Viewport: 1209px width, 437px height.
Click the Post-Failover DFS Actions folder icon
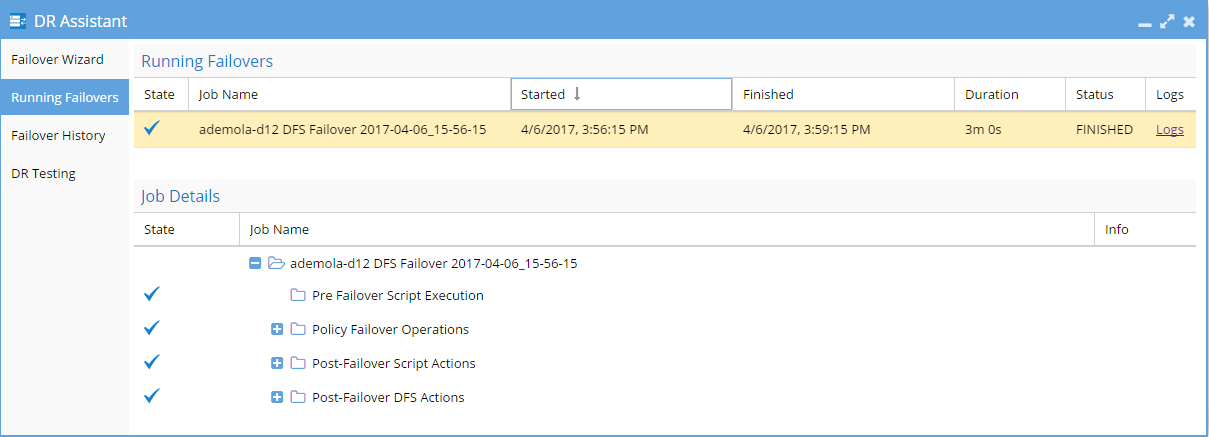pyautogui.click(x=298, y=398)
